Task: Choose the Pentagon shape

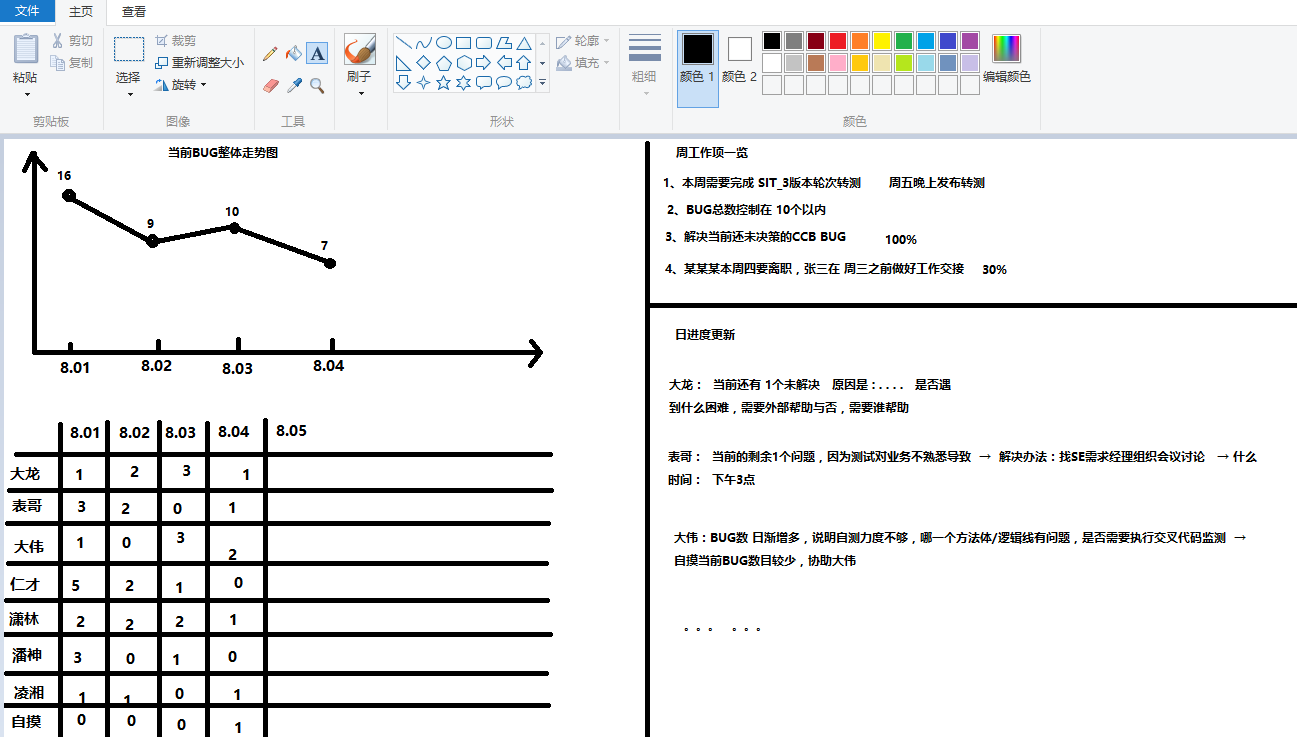Action: pyautogui.click(x=443, y=63)
